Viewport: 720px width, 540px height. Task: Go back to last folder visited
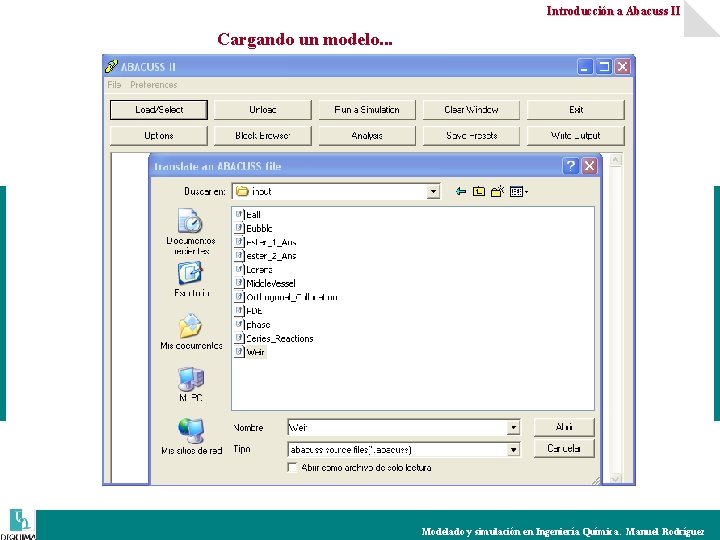tap(461, 191)
